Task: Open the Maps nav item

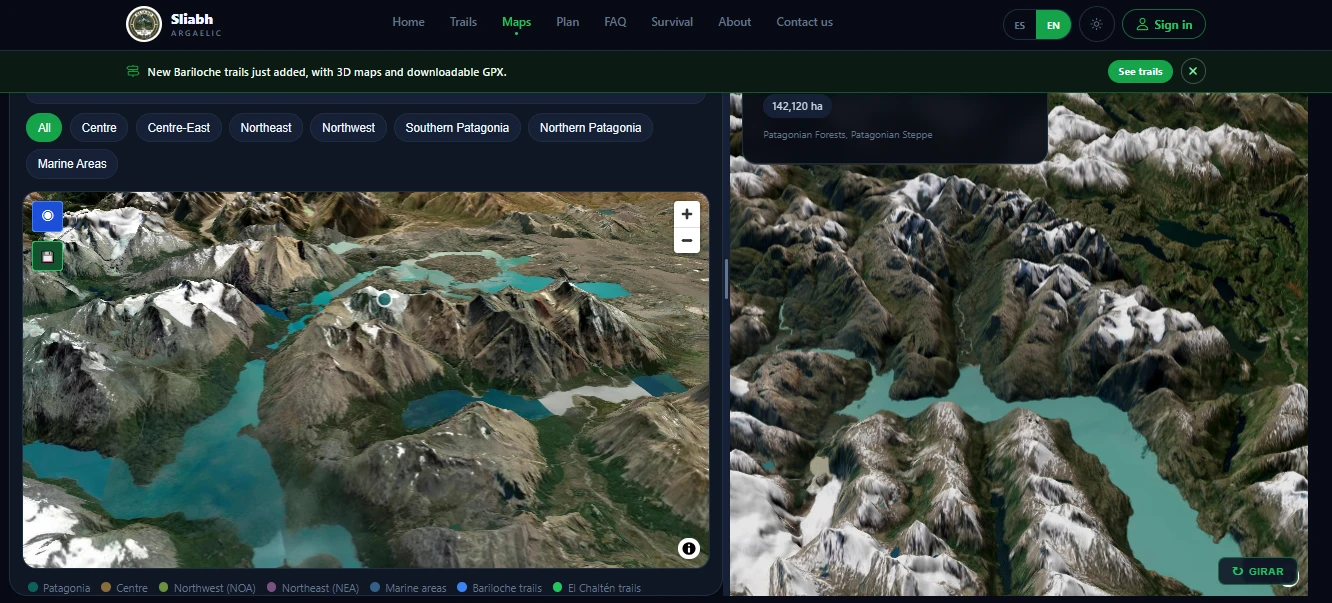Action: tap(516, 22)
